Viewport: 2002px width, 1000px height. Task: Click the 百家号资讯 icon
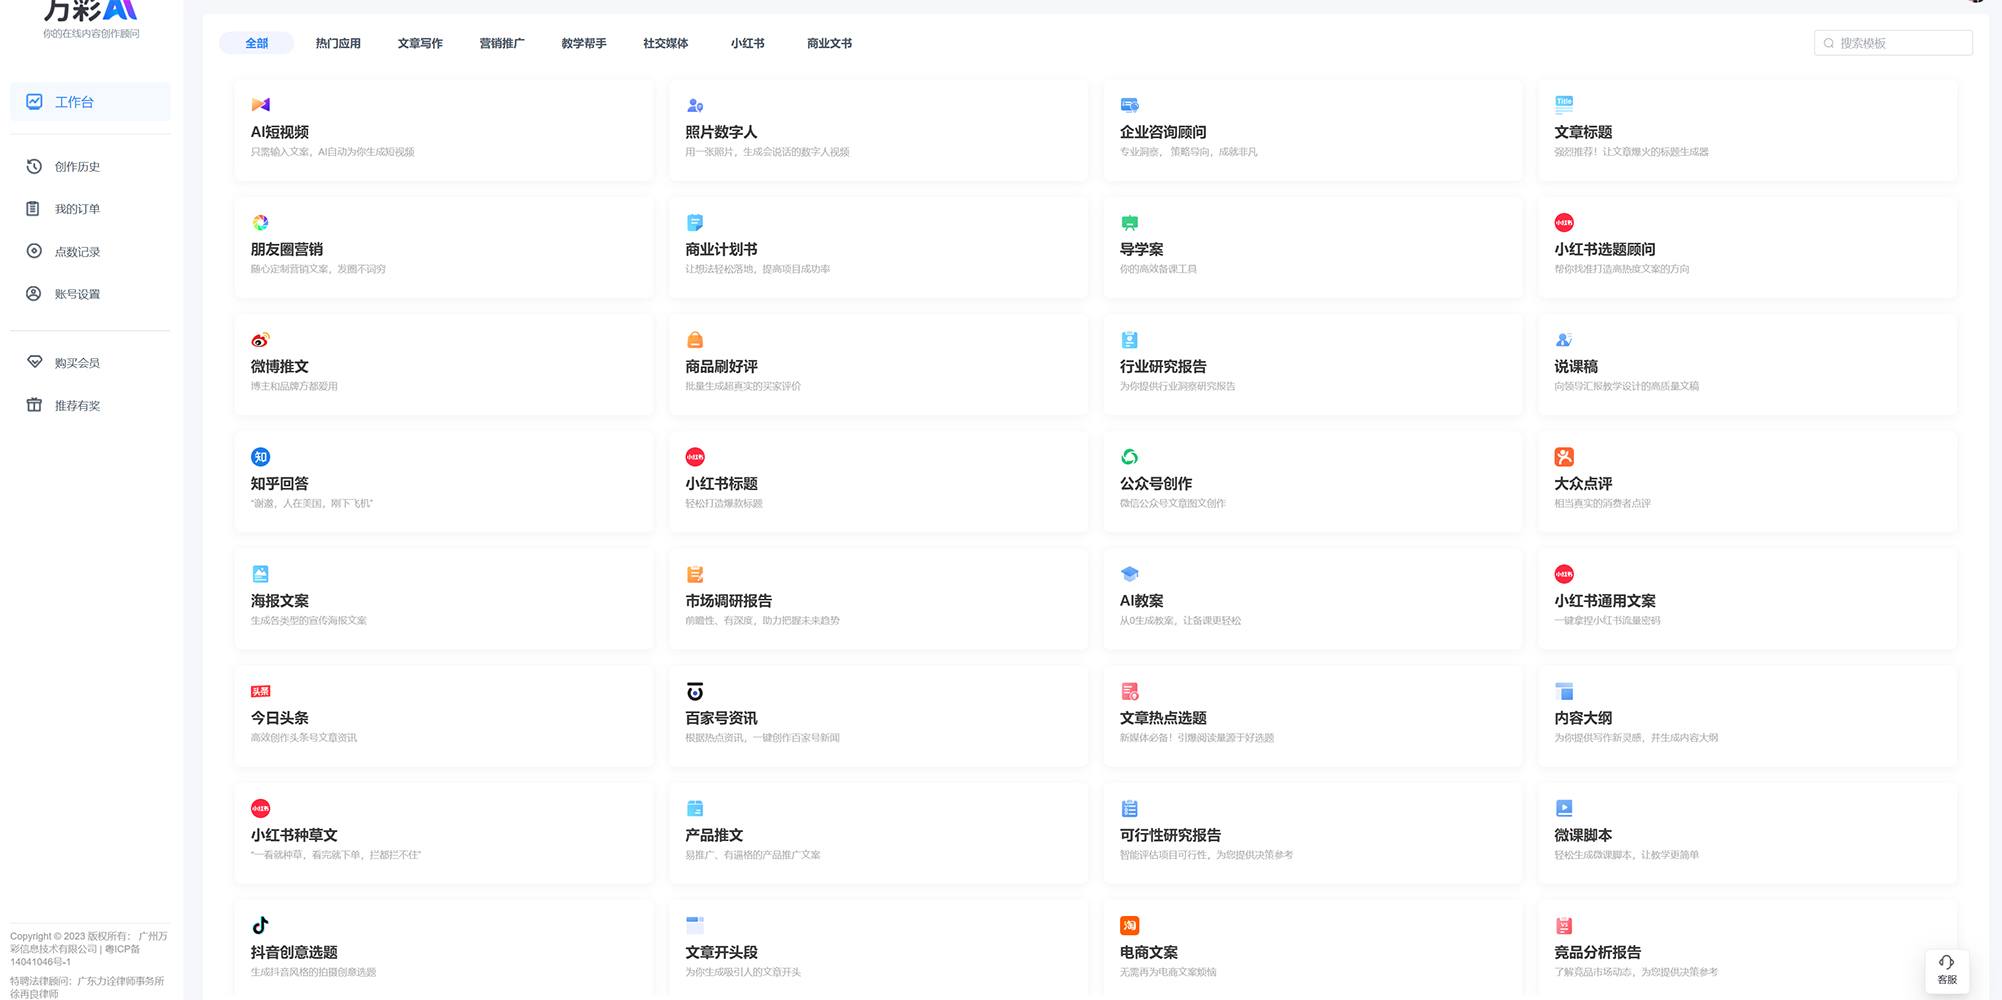(695, 691)
